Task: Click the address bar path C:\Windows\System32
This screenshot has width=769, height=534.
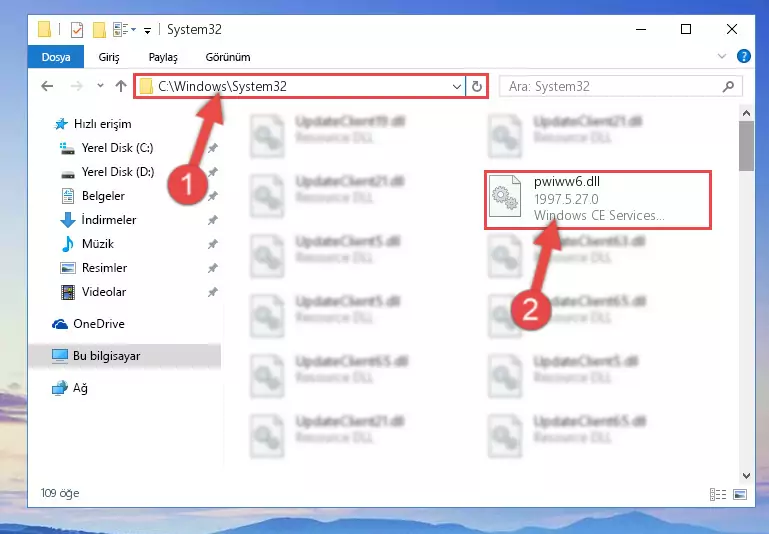Action: point(222,86)
